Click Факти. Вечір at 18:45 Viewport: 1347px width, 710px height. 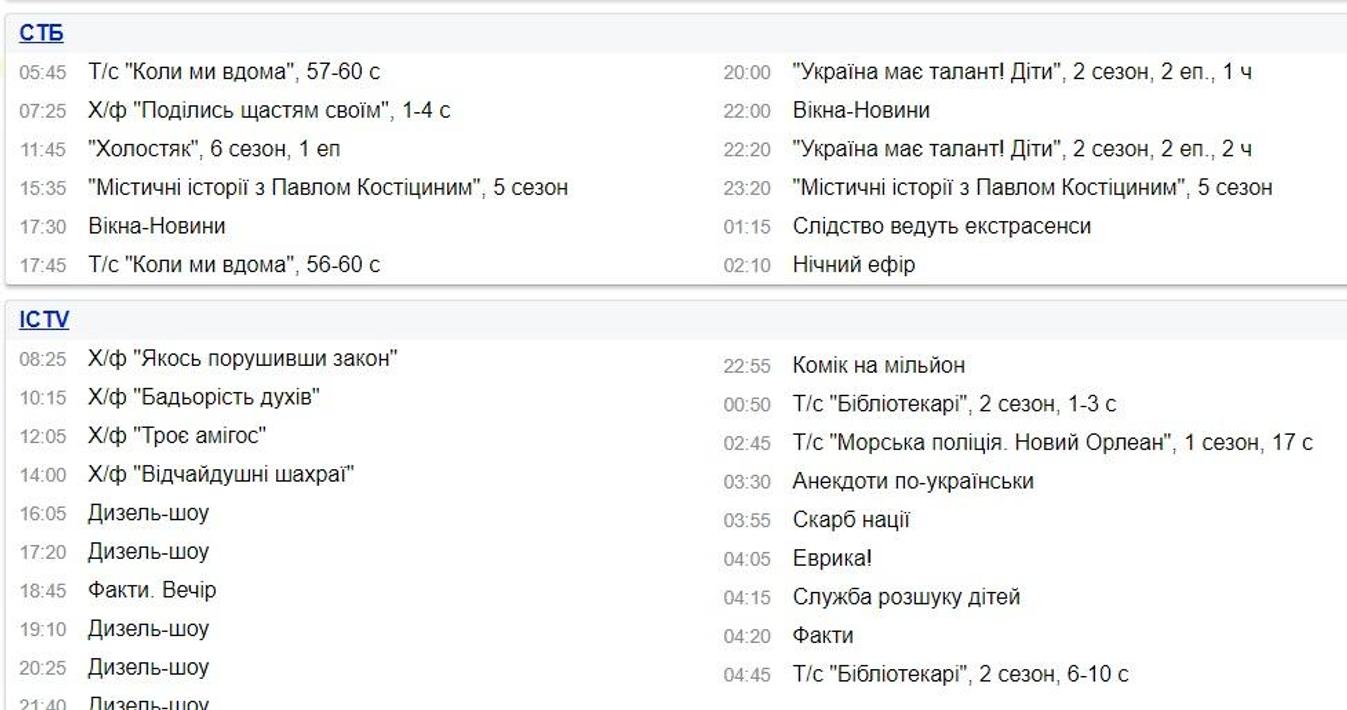pos(152,590)
